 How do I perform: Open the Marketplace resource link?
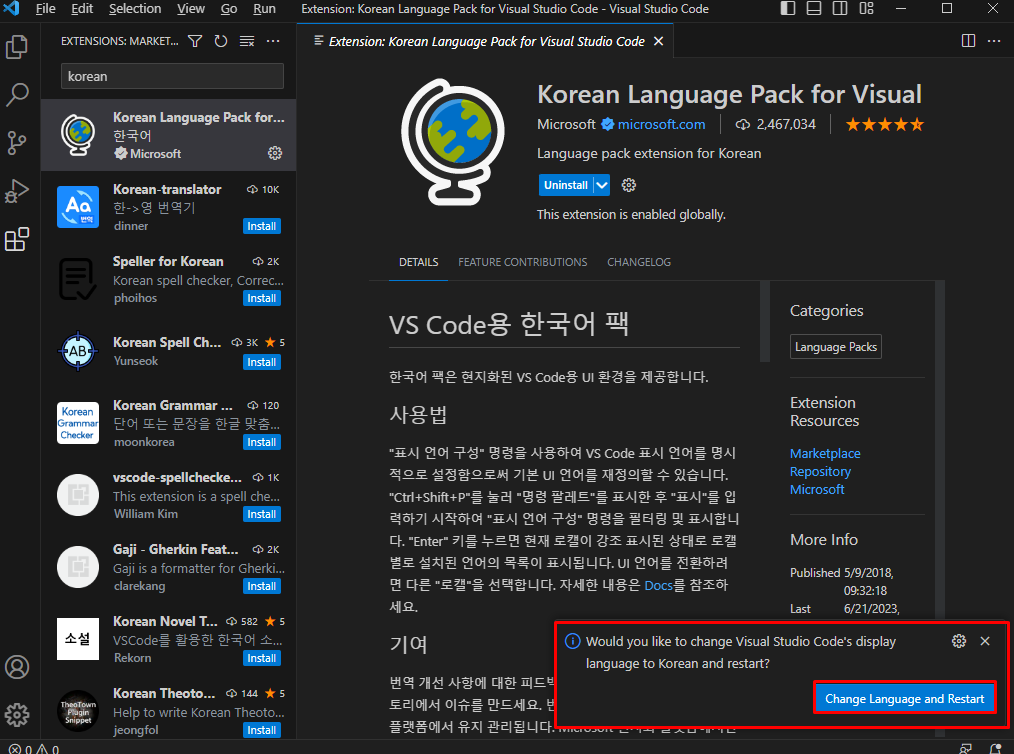coord(825,453)
